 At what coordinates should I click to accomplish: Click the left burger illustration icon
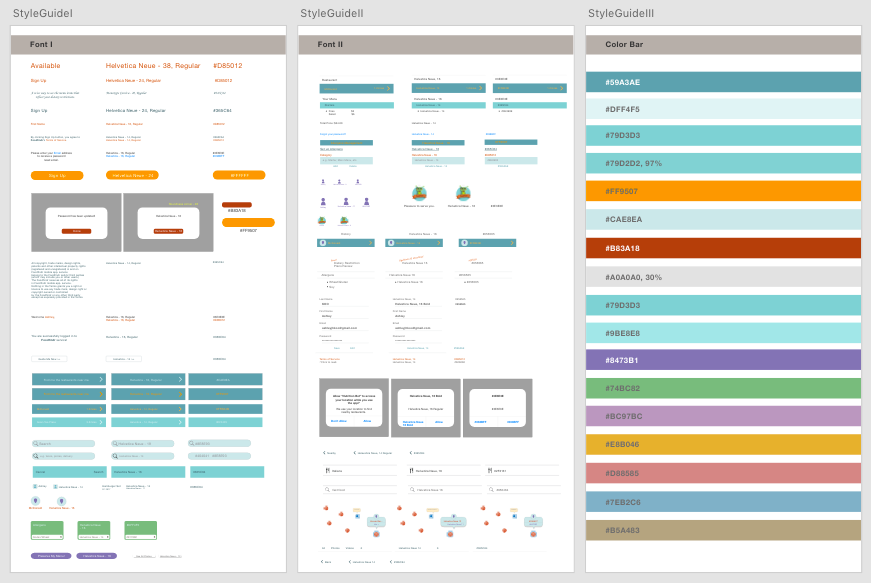point(420,194)
